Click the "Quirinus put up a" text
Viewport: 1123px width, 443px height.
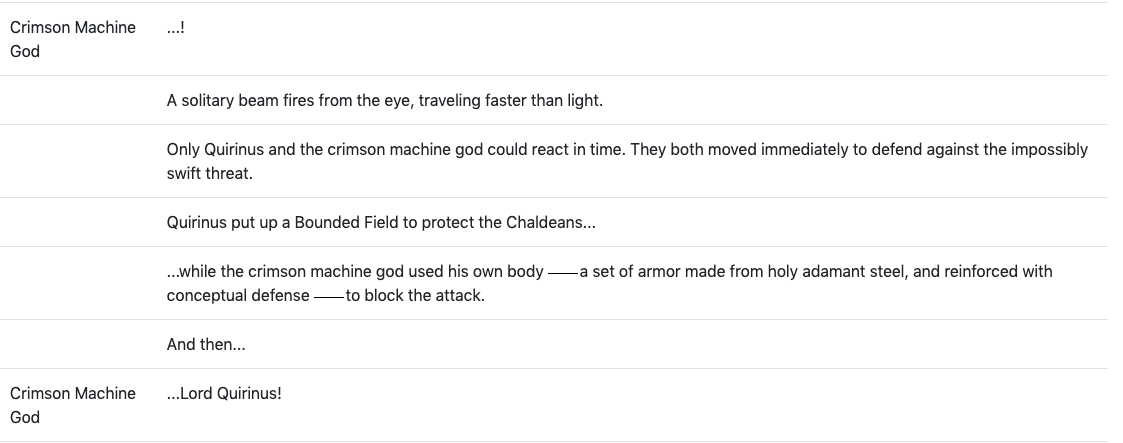point(222,223)
